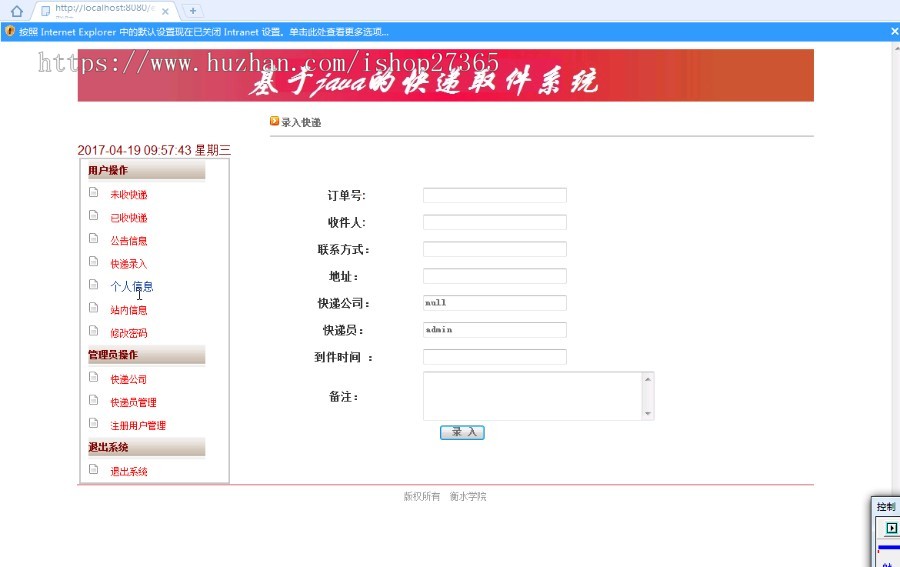This screenshot has height=567, width=900.
Task: Click the document icon beside 个人信息
Action: click(94, 285)
